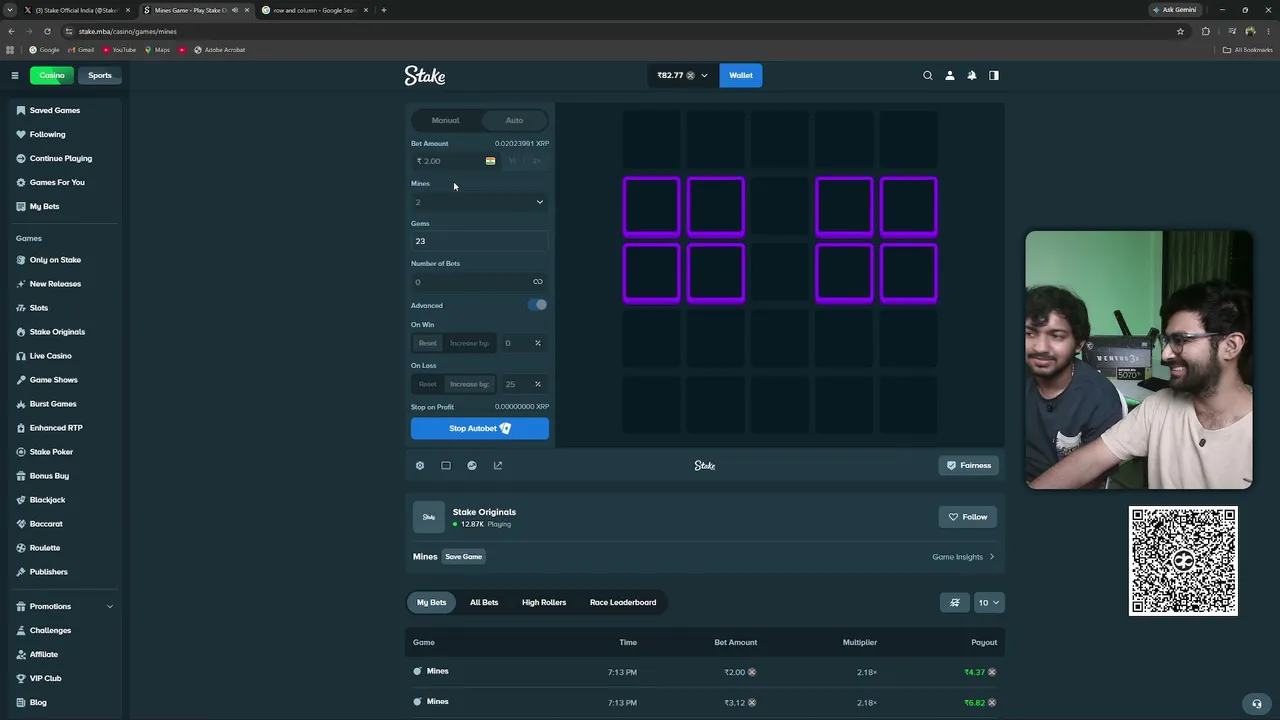Select Increase by for On Win
The image size is (1280, 720).
[469, 343]
